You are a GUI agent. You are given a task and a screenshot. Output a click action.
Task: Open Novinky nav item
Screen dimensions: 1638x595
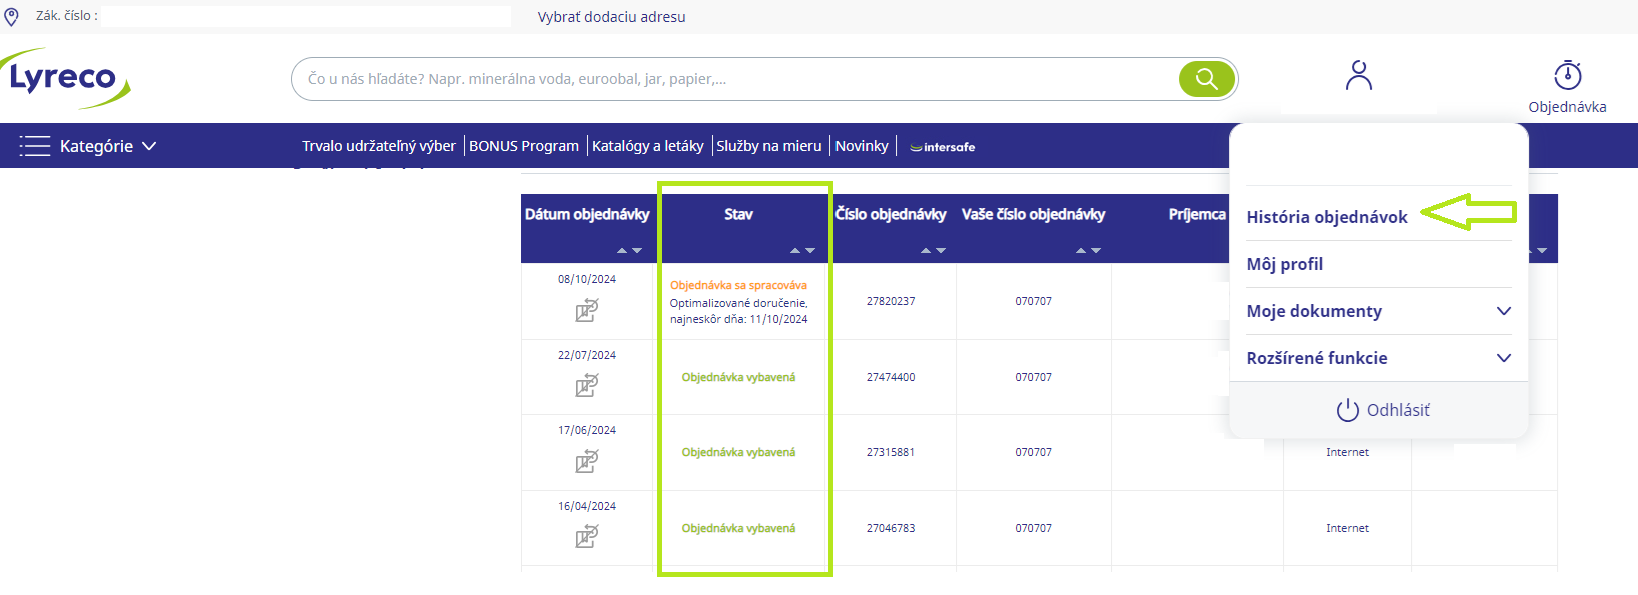[x=862, y=146]
